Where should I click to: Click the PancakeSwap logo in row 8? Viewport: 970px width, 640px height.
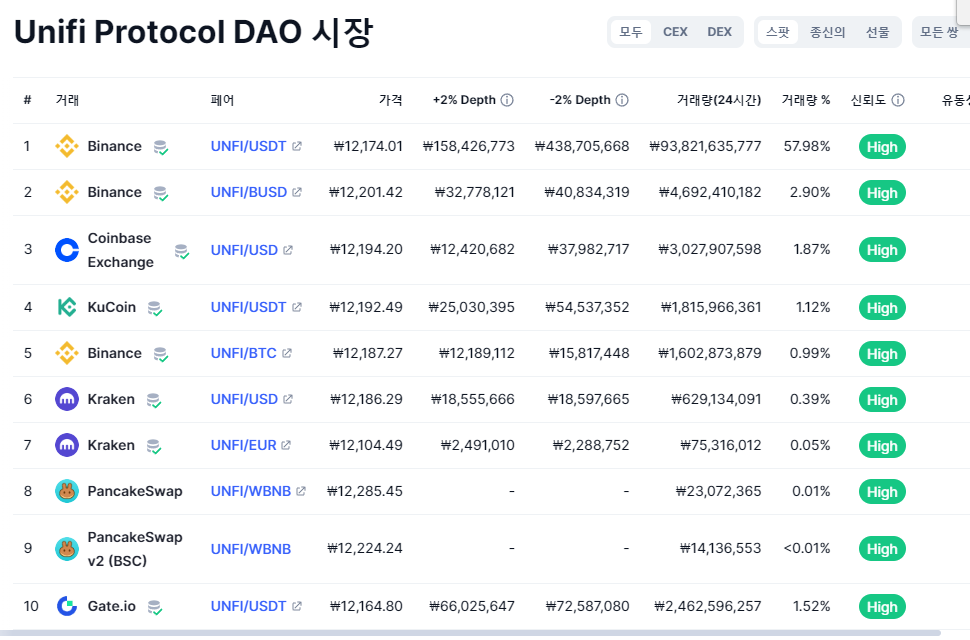coord(67,491)
